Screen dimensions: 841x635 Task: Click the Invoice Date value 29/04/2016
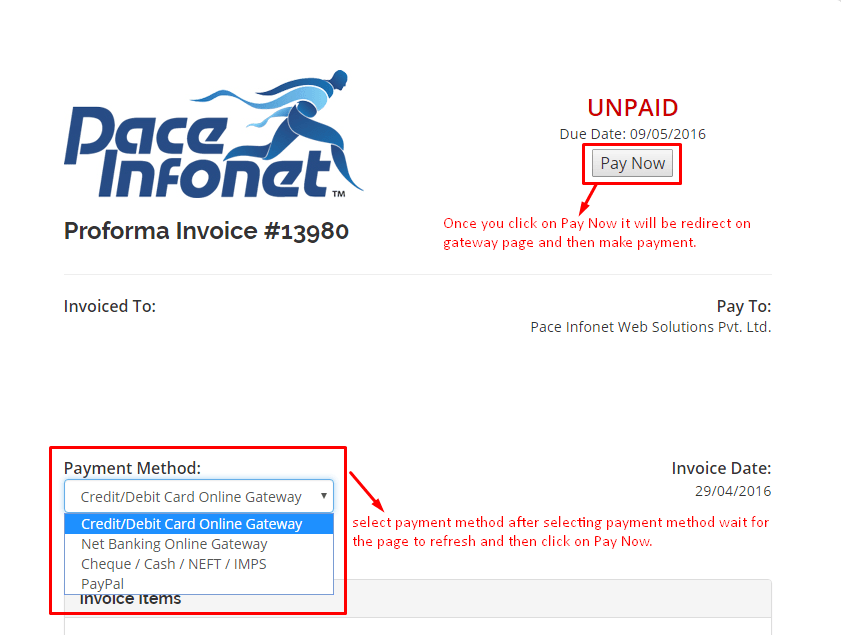733,491
